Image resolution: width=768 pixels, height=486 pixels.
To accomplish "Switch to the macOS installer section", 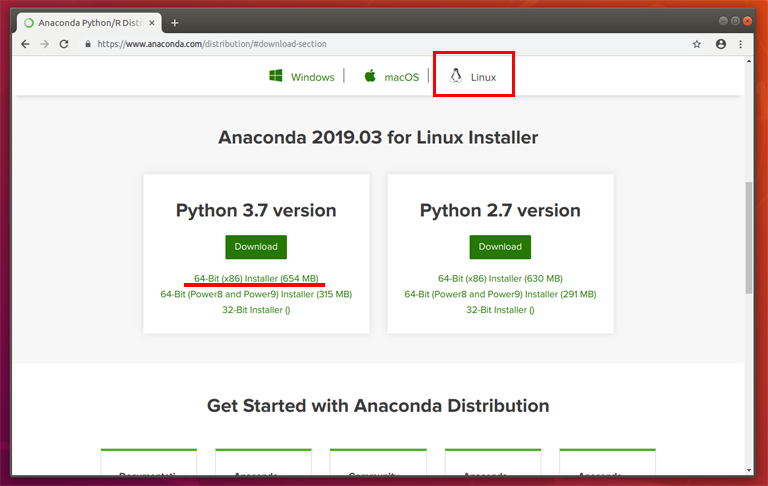I will click(x=402, y=77).
